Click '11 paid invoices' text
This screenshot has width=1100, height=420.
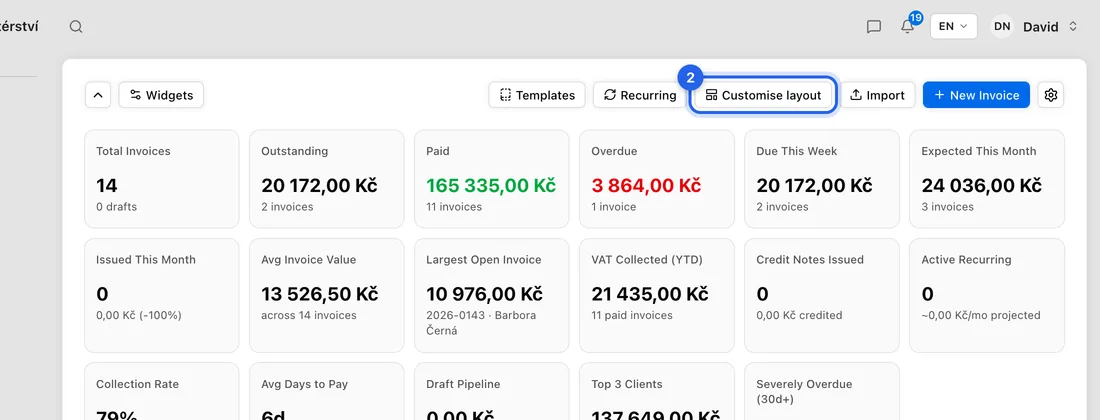631,316
